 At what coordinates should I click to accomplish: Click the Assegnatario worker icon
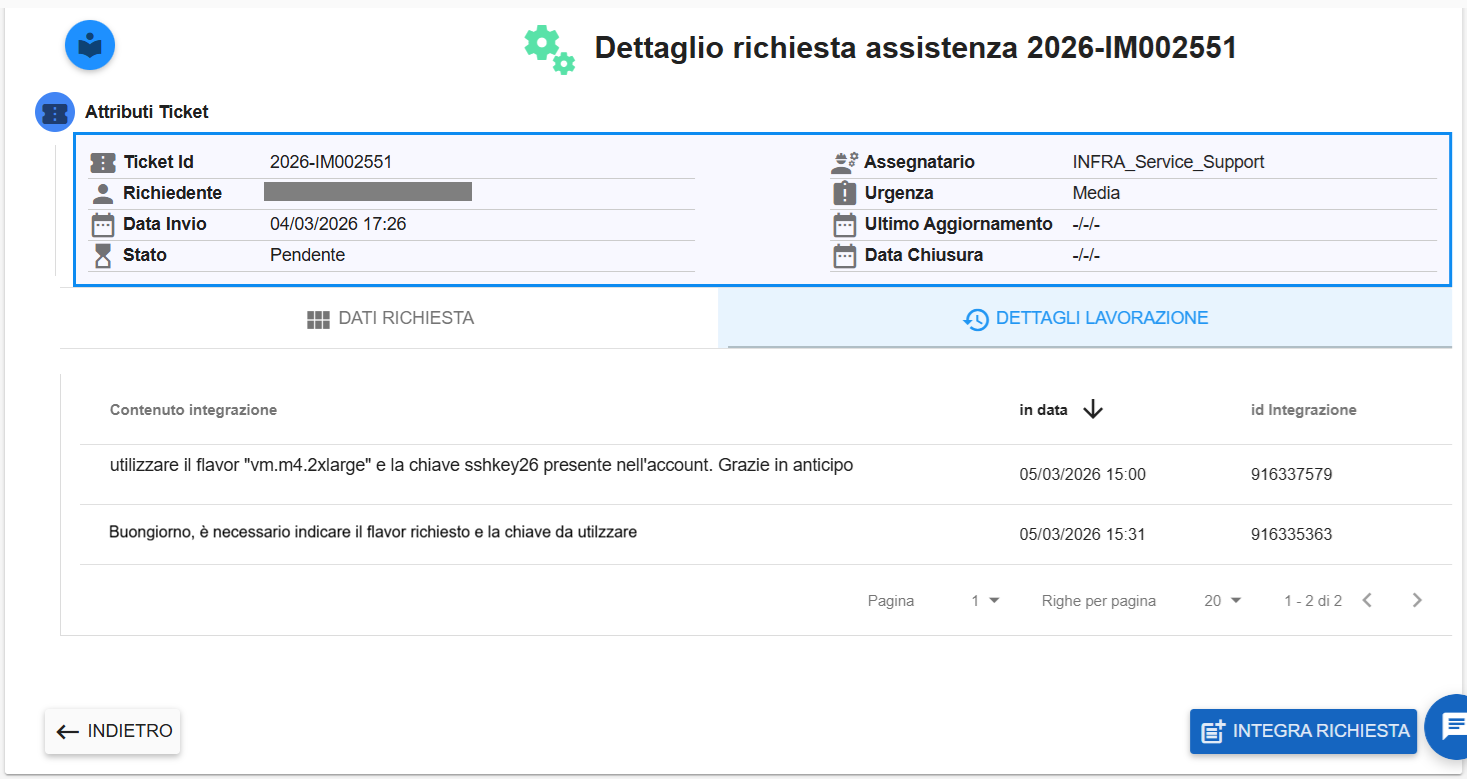pyautogui.click(x=845, y=162)
